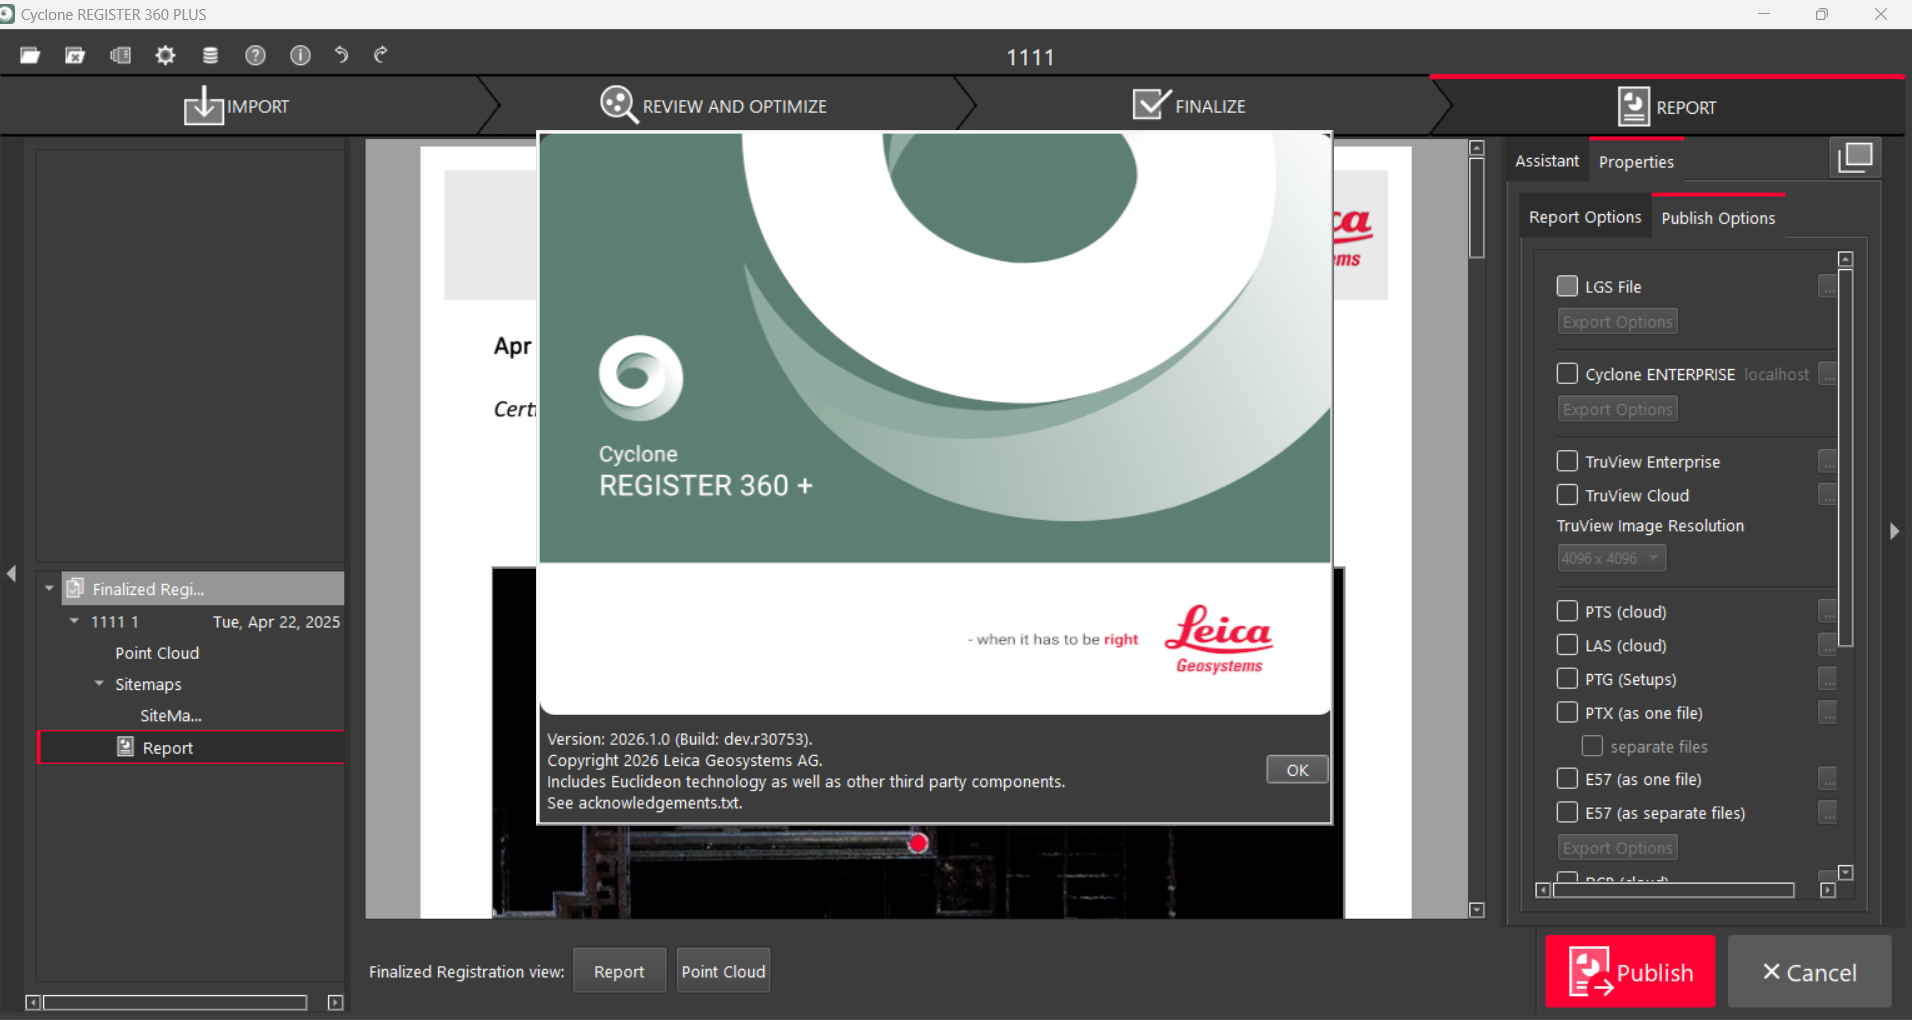Viewport: 1912px width, 1020px height.
Task: Enable PTG (Setups) export
Action: tap(1567, 679)
